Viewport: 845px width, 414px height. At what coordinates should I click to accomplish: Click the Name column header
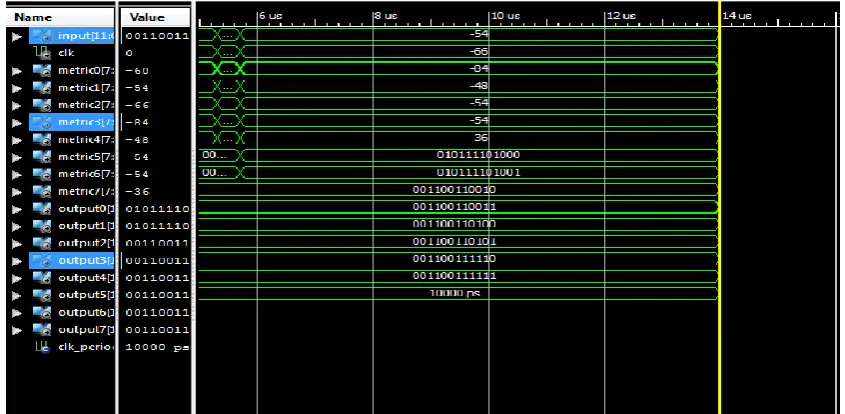[60, 17]
